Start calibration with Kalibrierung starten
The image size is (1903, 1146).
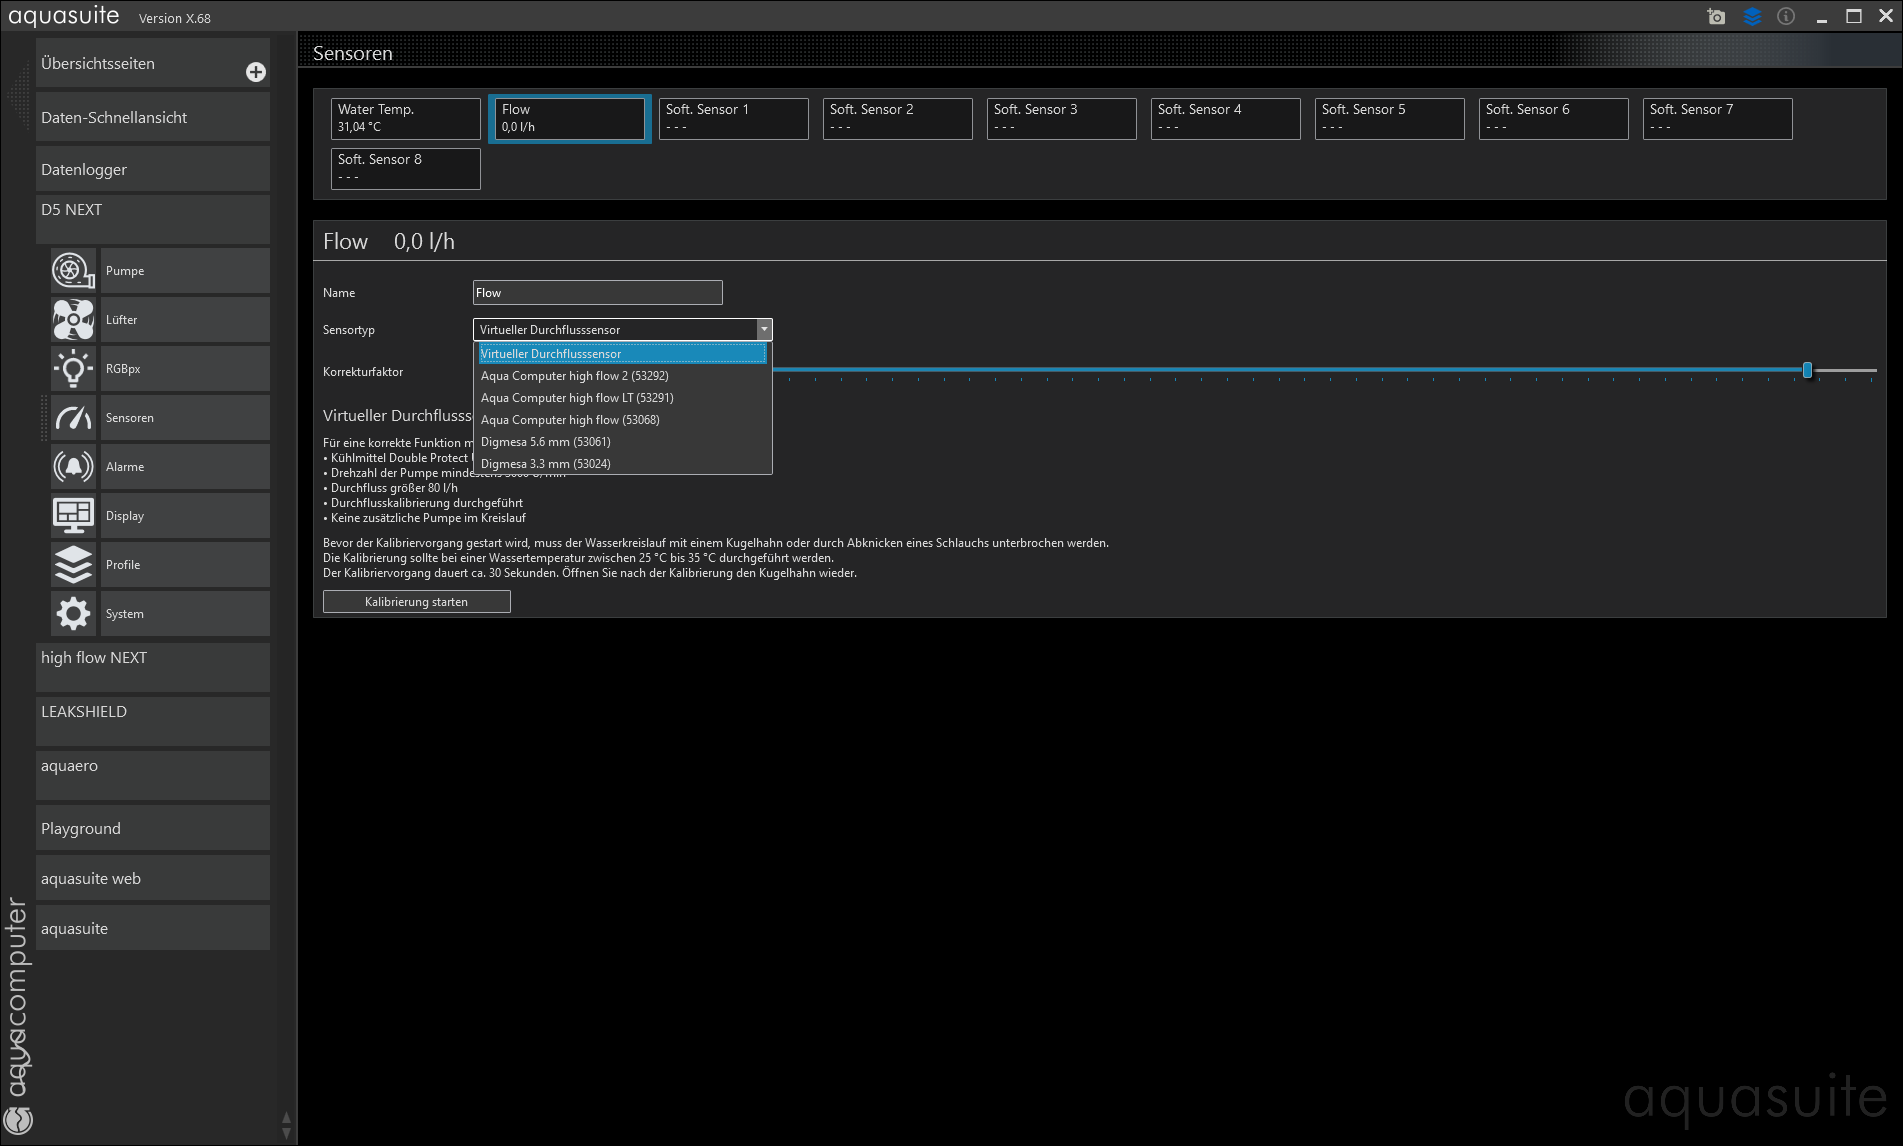click(x=416, y=602)
